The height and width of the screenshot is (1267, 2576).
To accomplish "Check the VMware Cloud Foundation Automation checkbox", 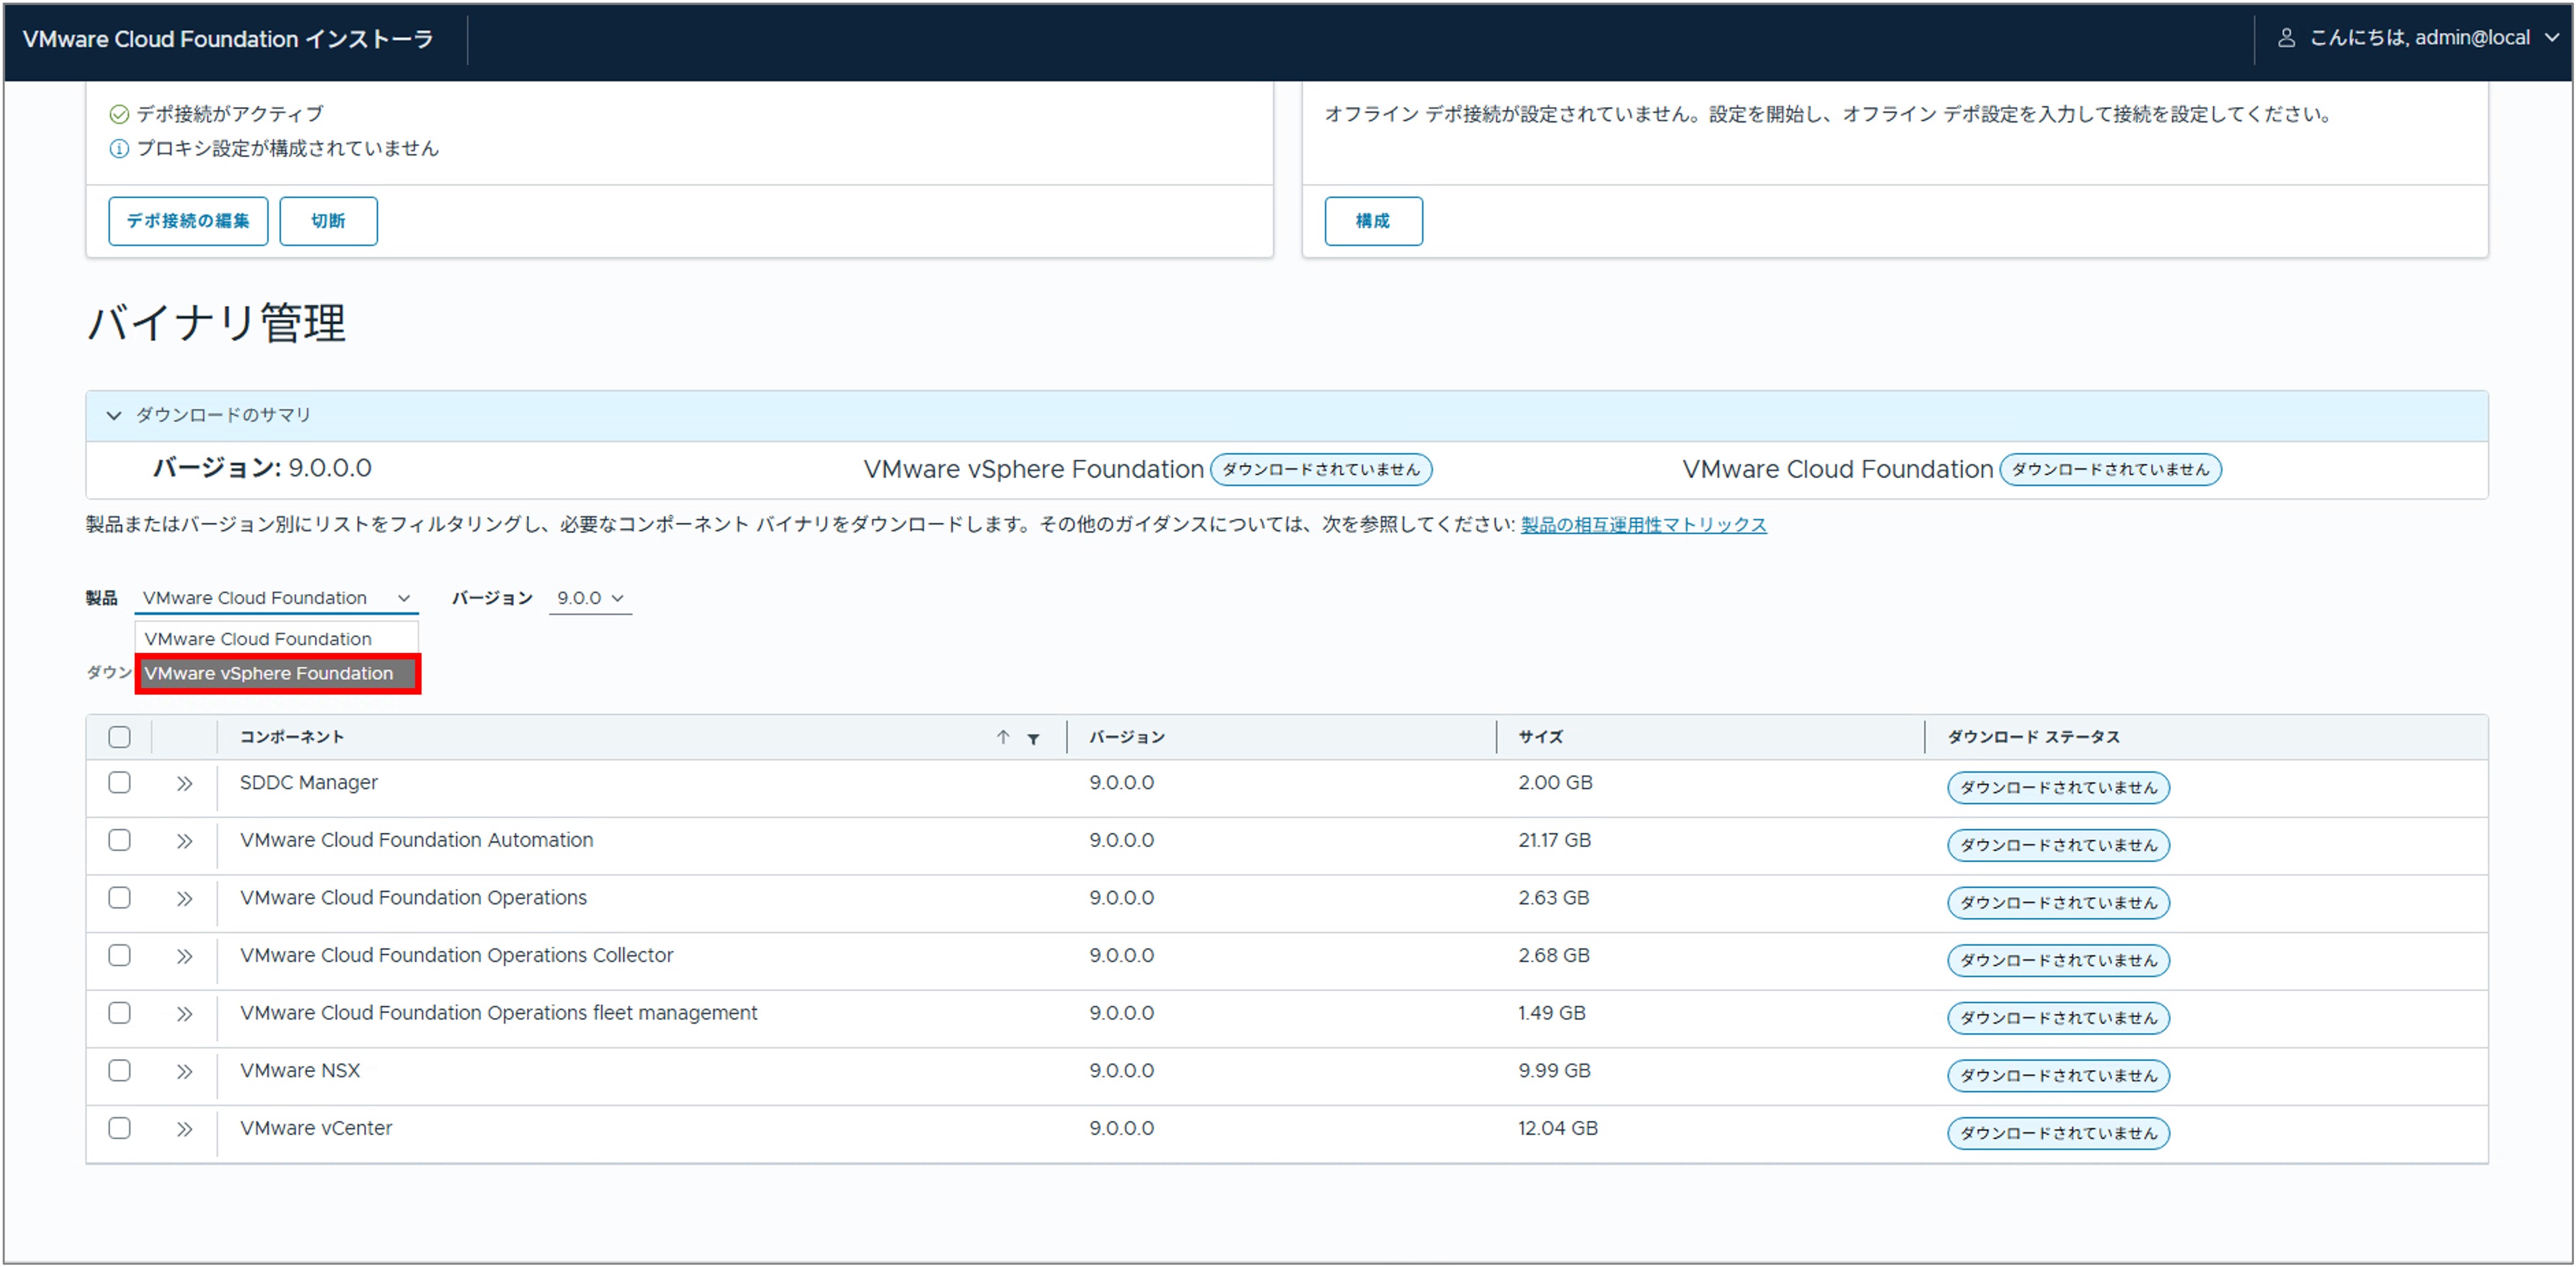I will [119, 840].
